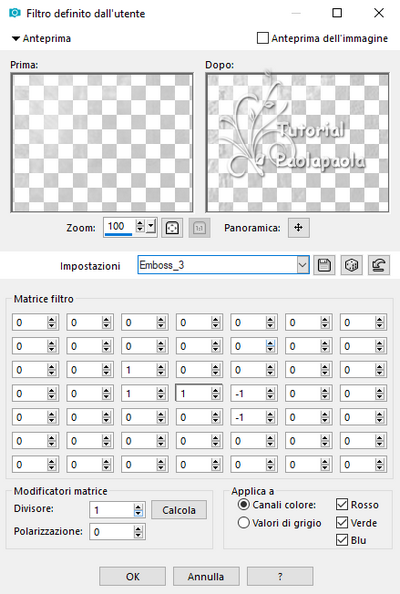Click the OK button
The image size is (400, 594).
click(133, 576)
